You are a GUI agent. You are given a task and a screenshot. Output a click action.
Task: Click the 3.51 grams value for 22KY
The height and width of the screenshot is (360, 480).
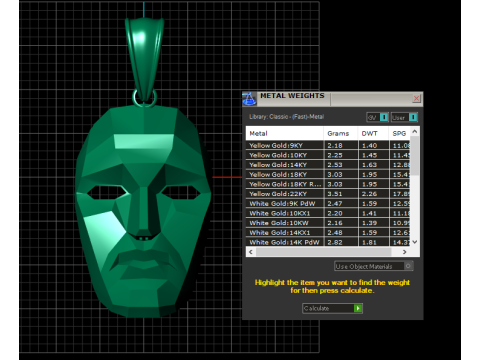pos(335,194)
